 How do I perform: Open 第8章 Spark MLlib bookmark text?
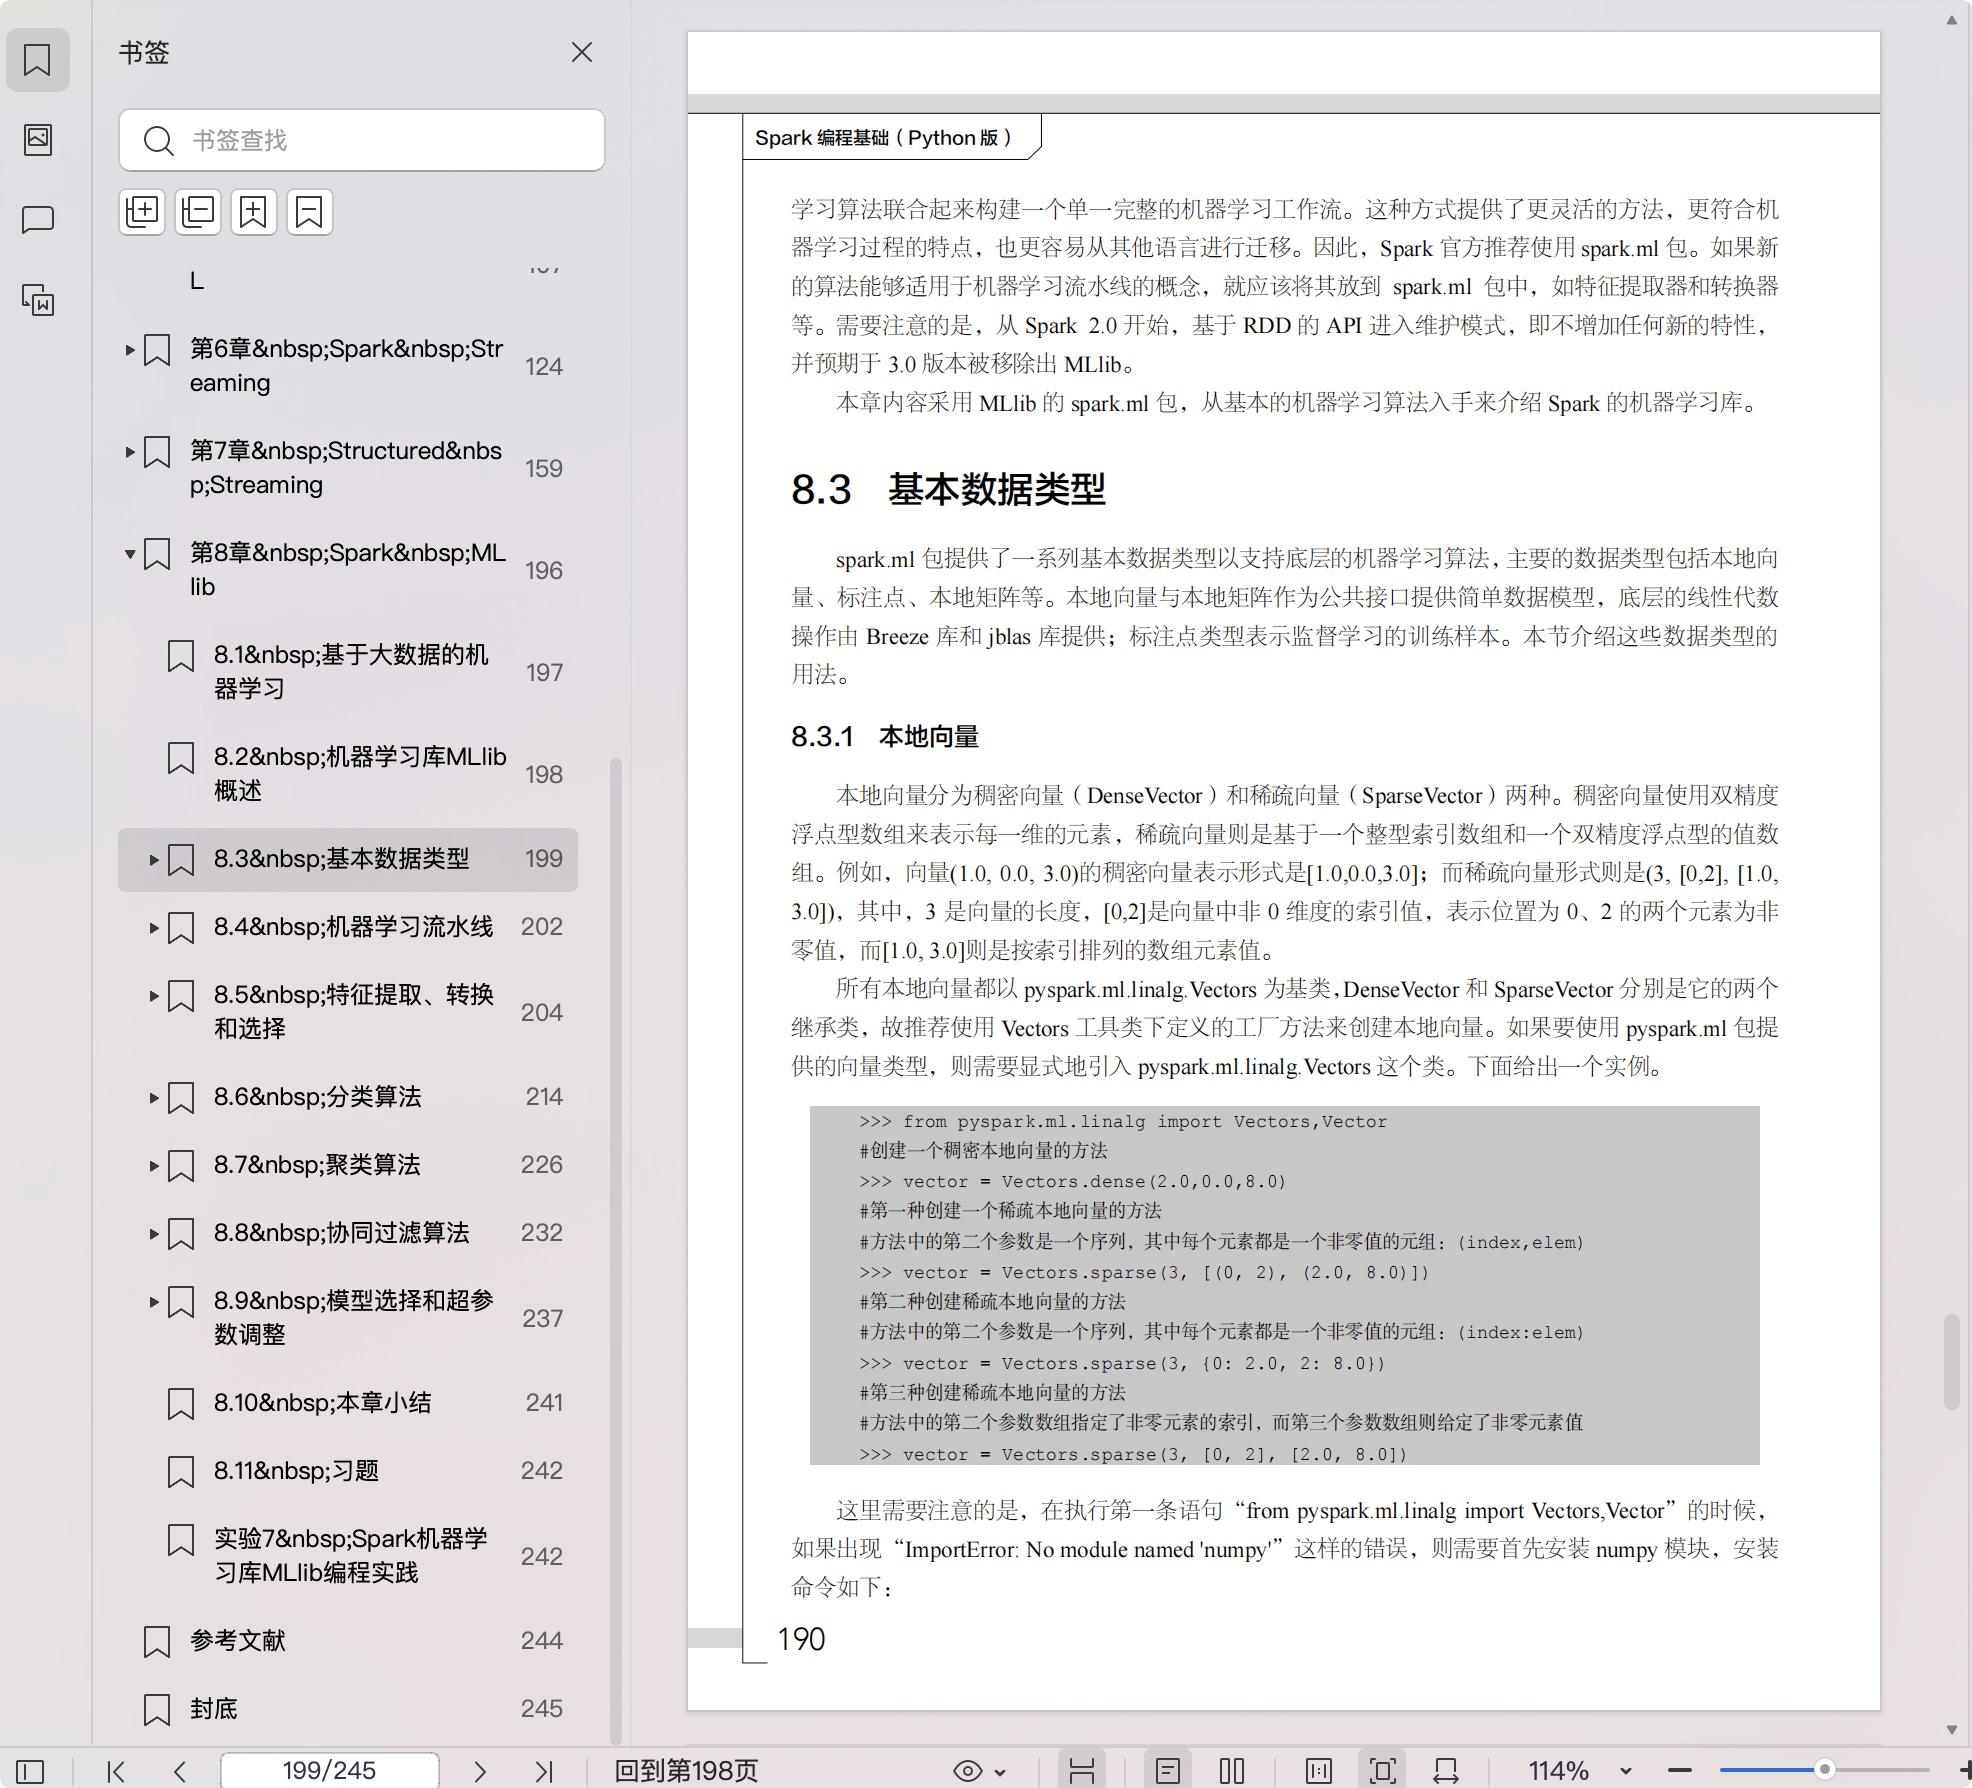pyautogui.click(x=348, y=570)
